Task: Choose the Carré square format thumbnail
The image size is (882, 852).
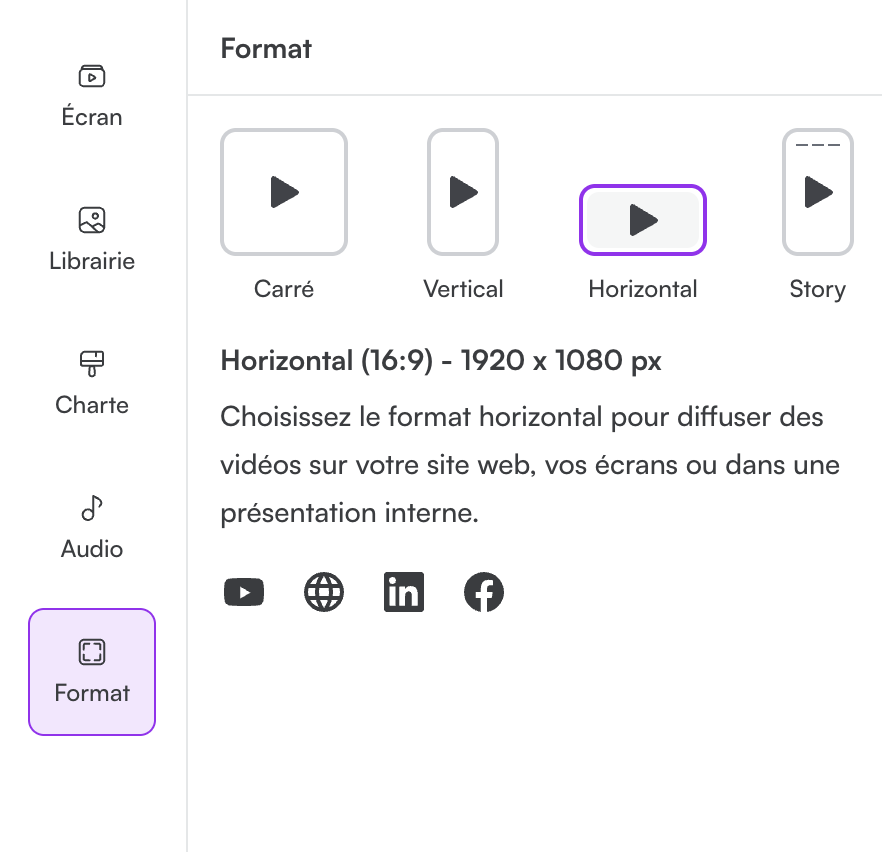Action: click(x=284, y=192)
